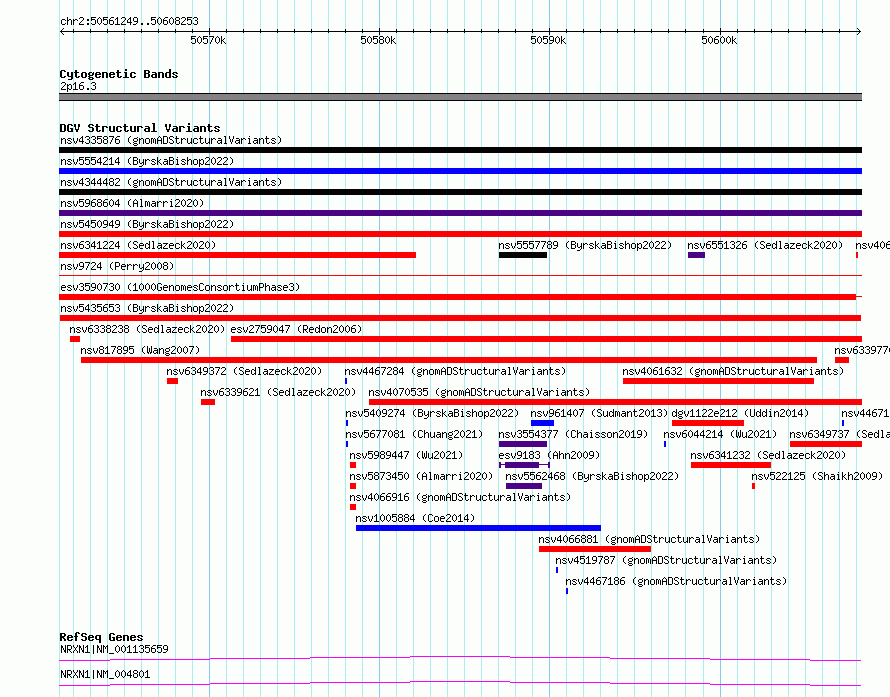Open variant nsv5873450 (Almarri2020) label
The width and height of the screenshot is (890, 697).
421,476
